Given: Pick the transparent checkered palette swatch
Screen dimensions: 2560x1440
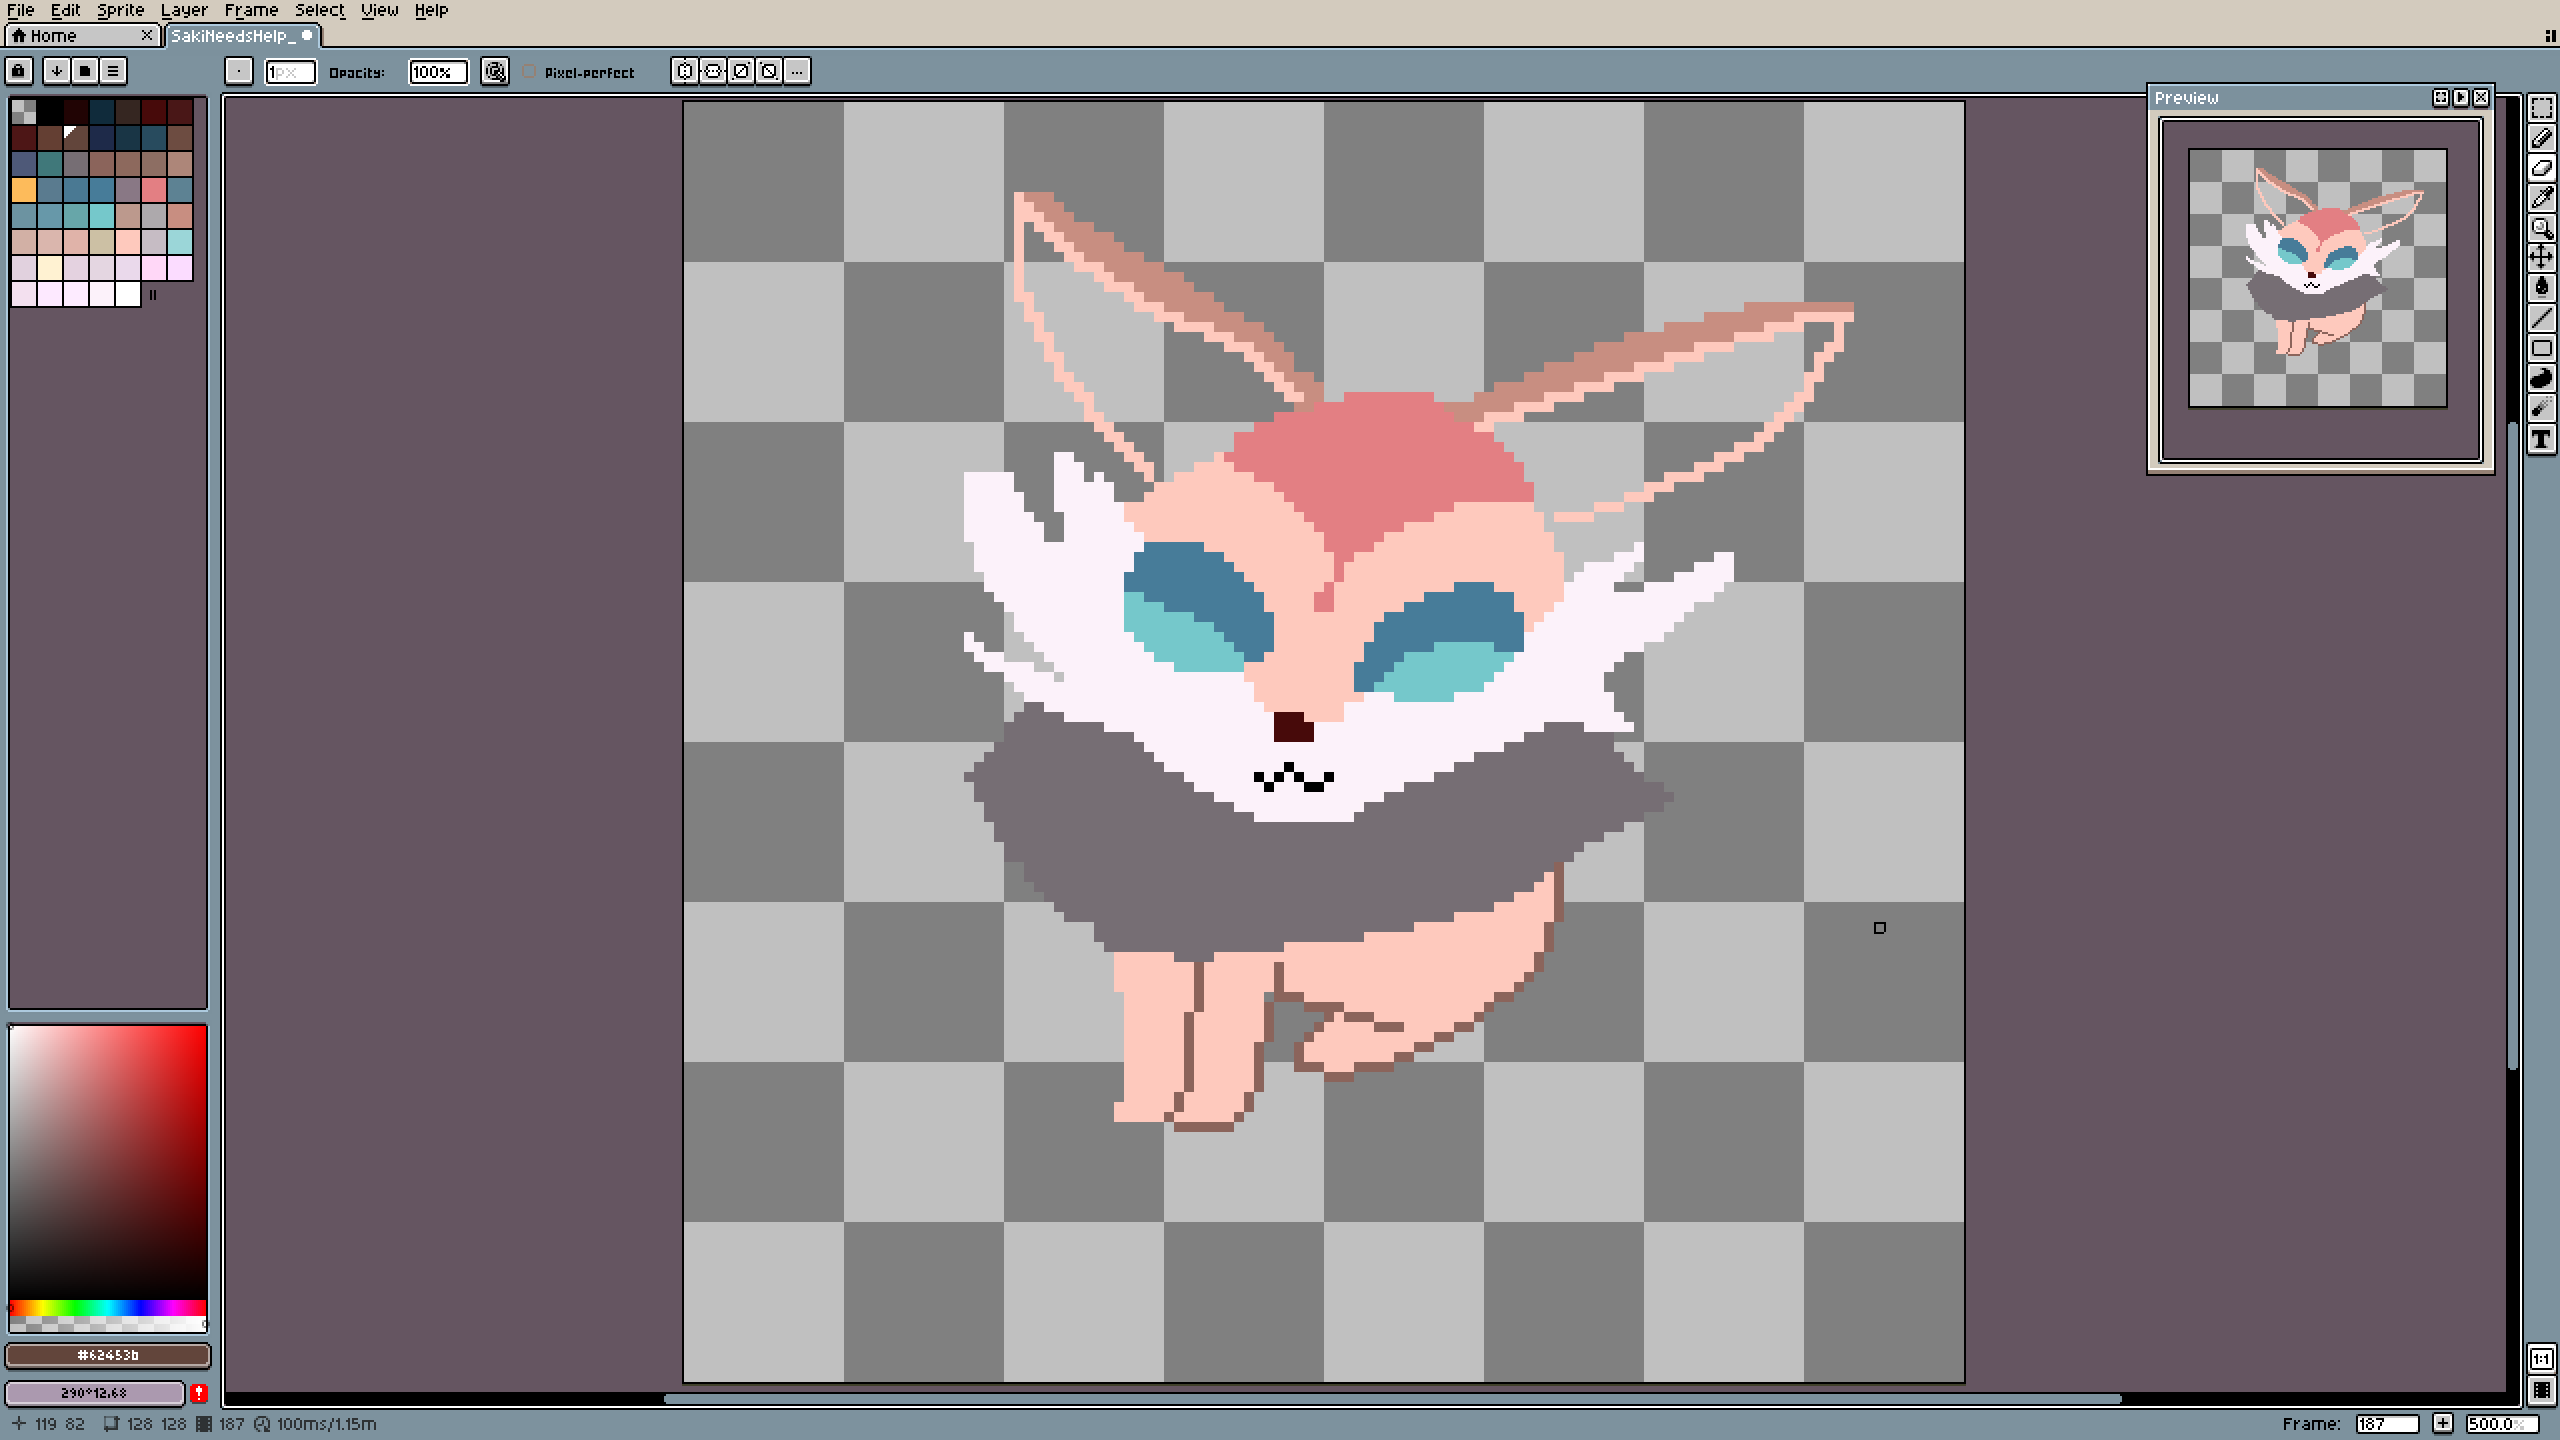Looking at the screenshot, I should [x=24, y=111].
